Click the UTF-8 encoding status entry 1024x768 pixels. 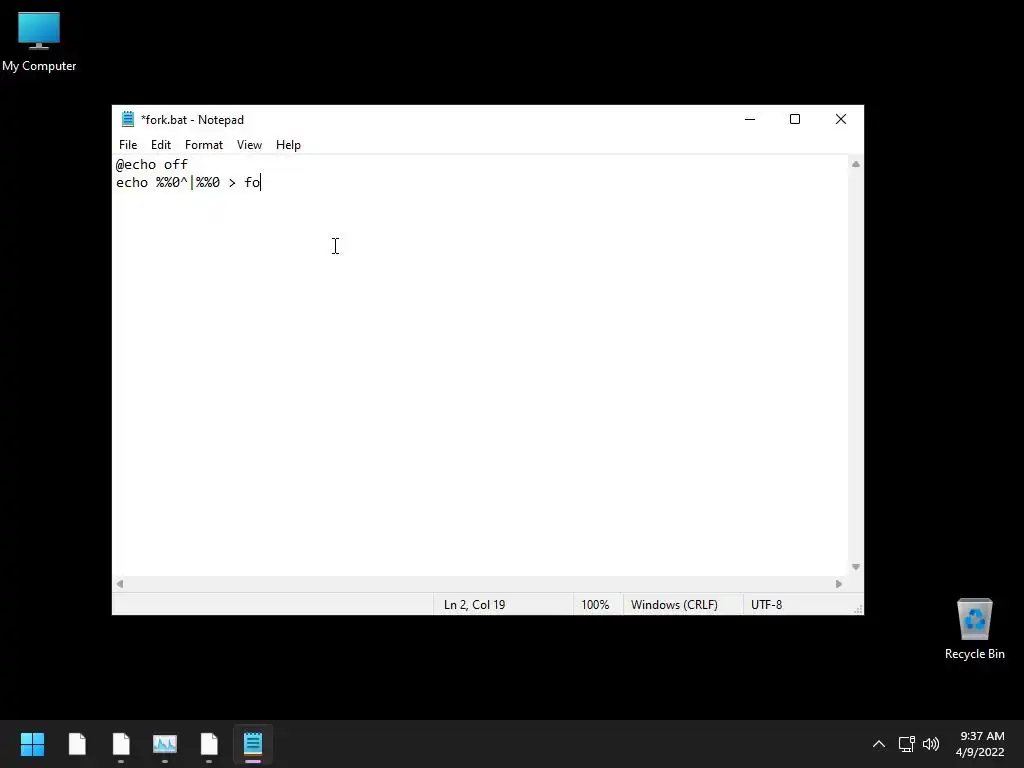767,605
